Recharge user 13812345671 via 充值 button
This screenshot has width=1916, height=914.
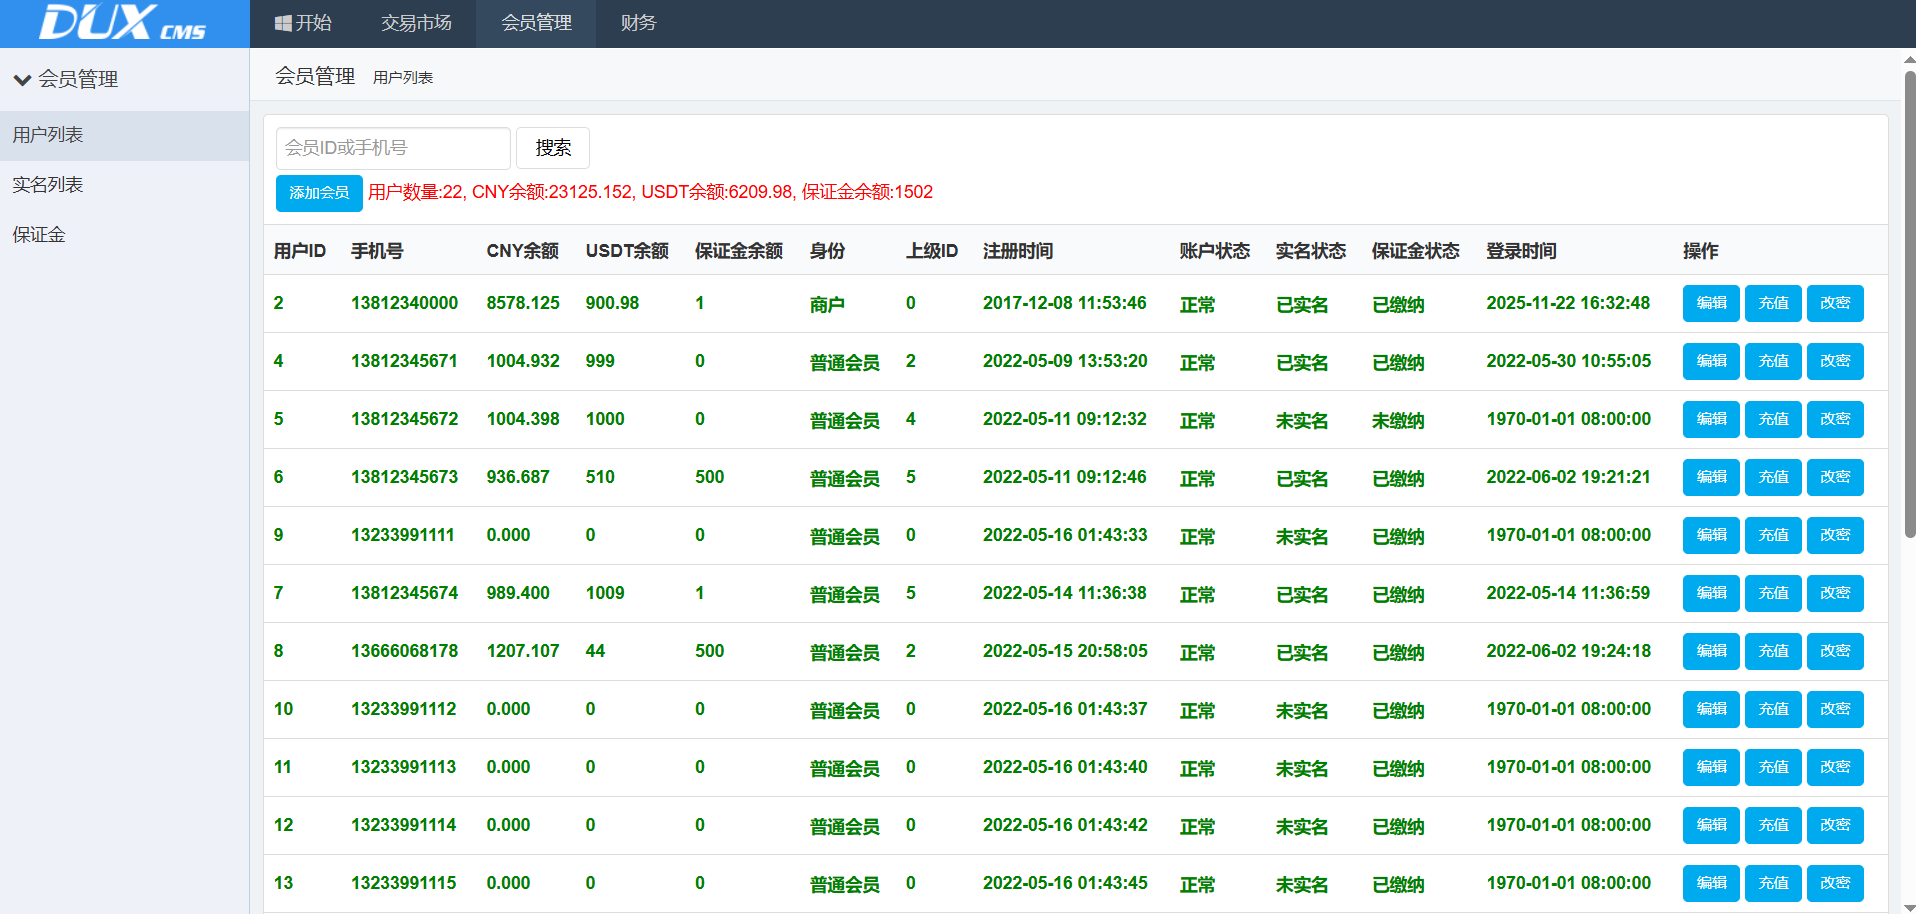pos(1773,361)
